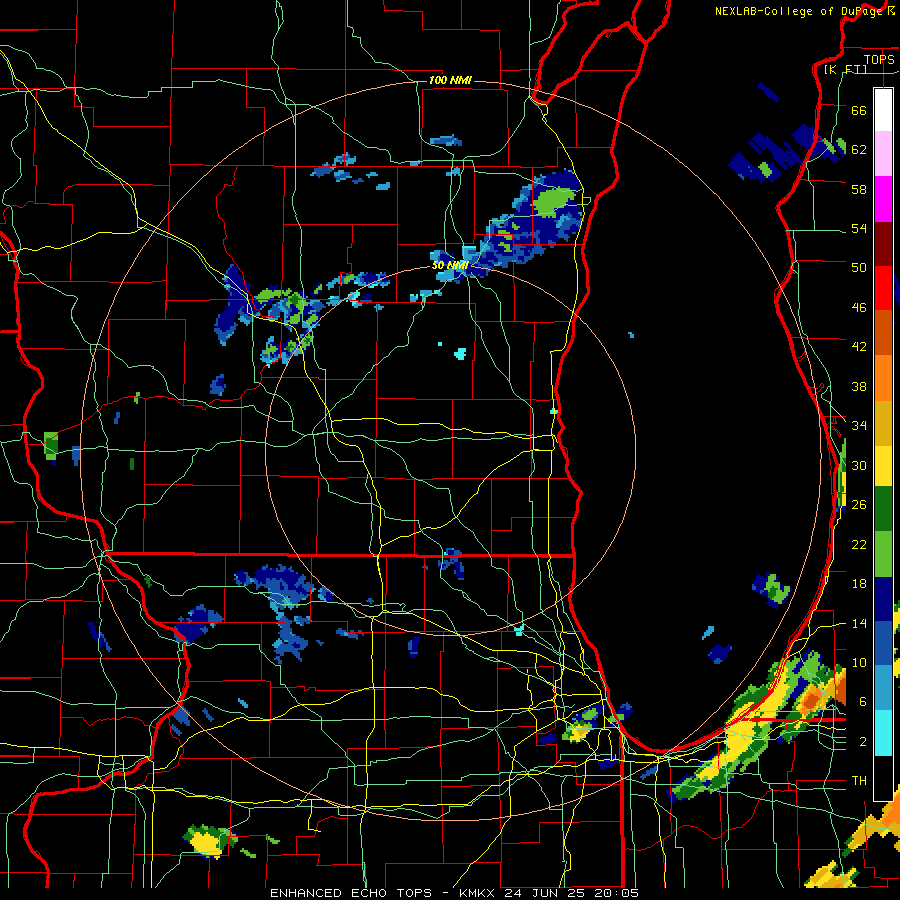Pick the light blue legend swatch
This screenshot has height=900, width=900.
click(x=883, y=687)
